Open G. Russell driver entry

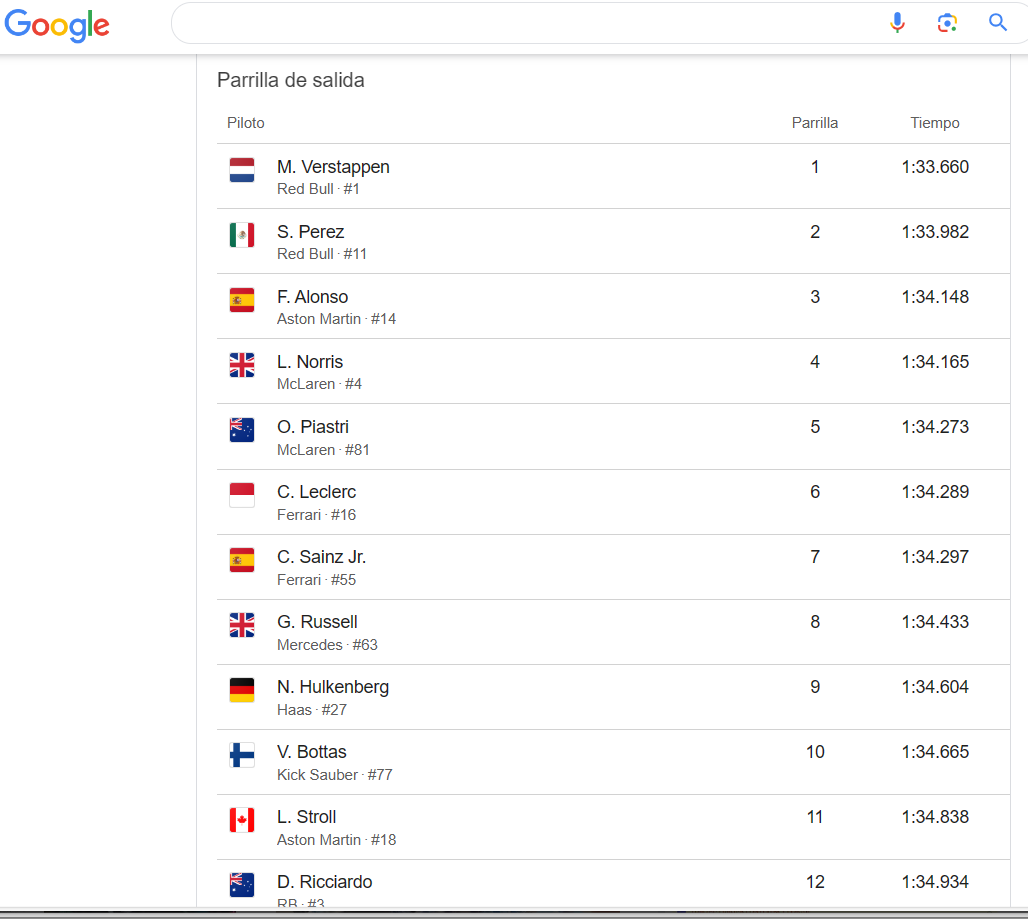(317, 622)
